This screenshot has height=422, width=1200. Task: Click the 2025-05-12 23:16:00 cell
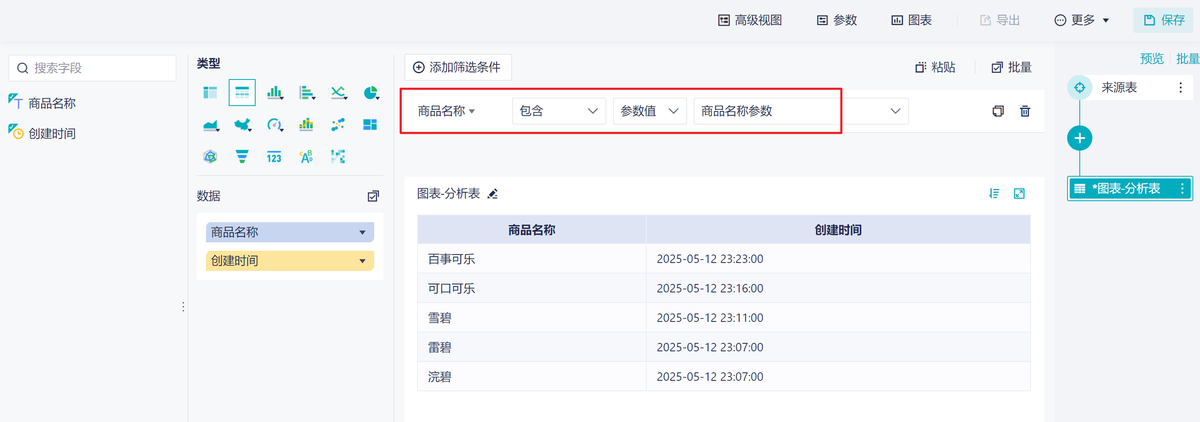[838, 288]
